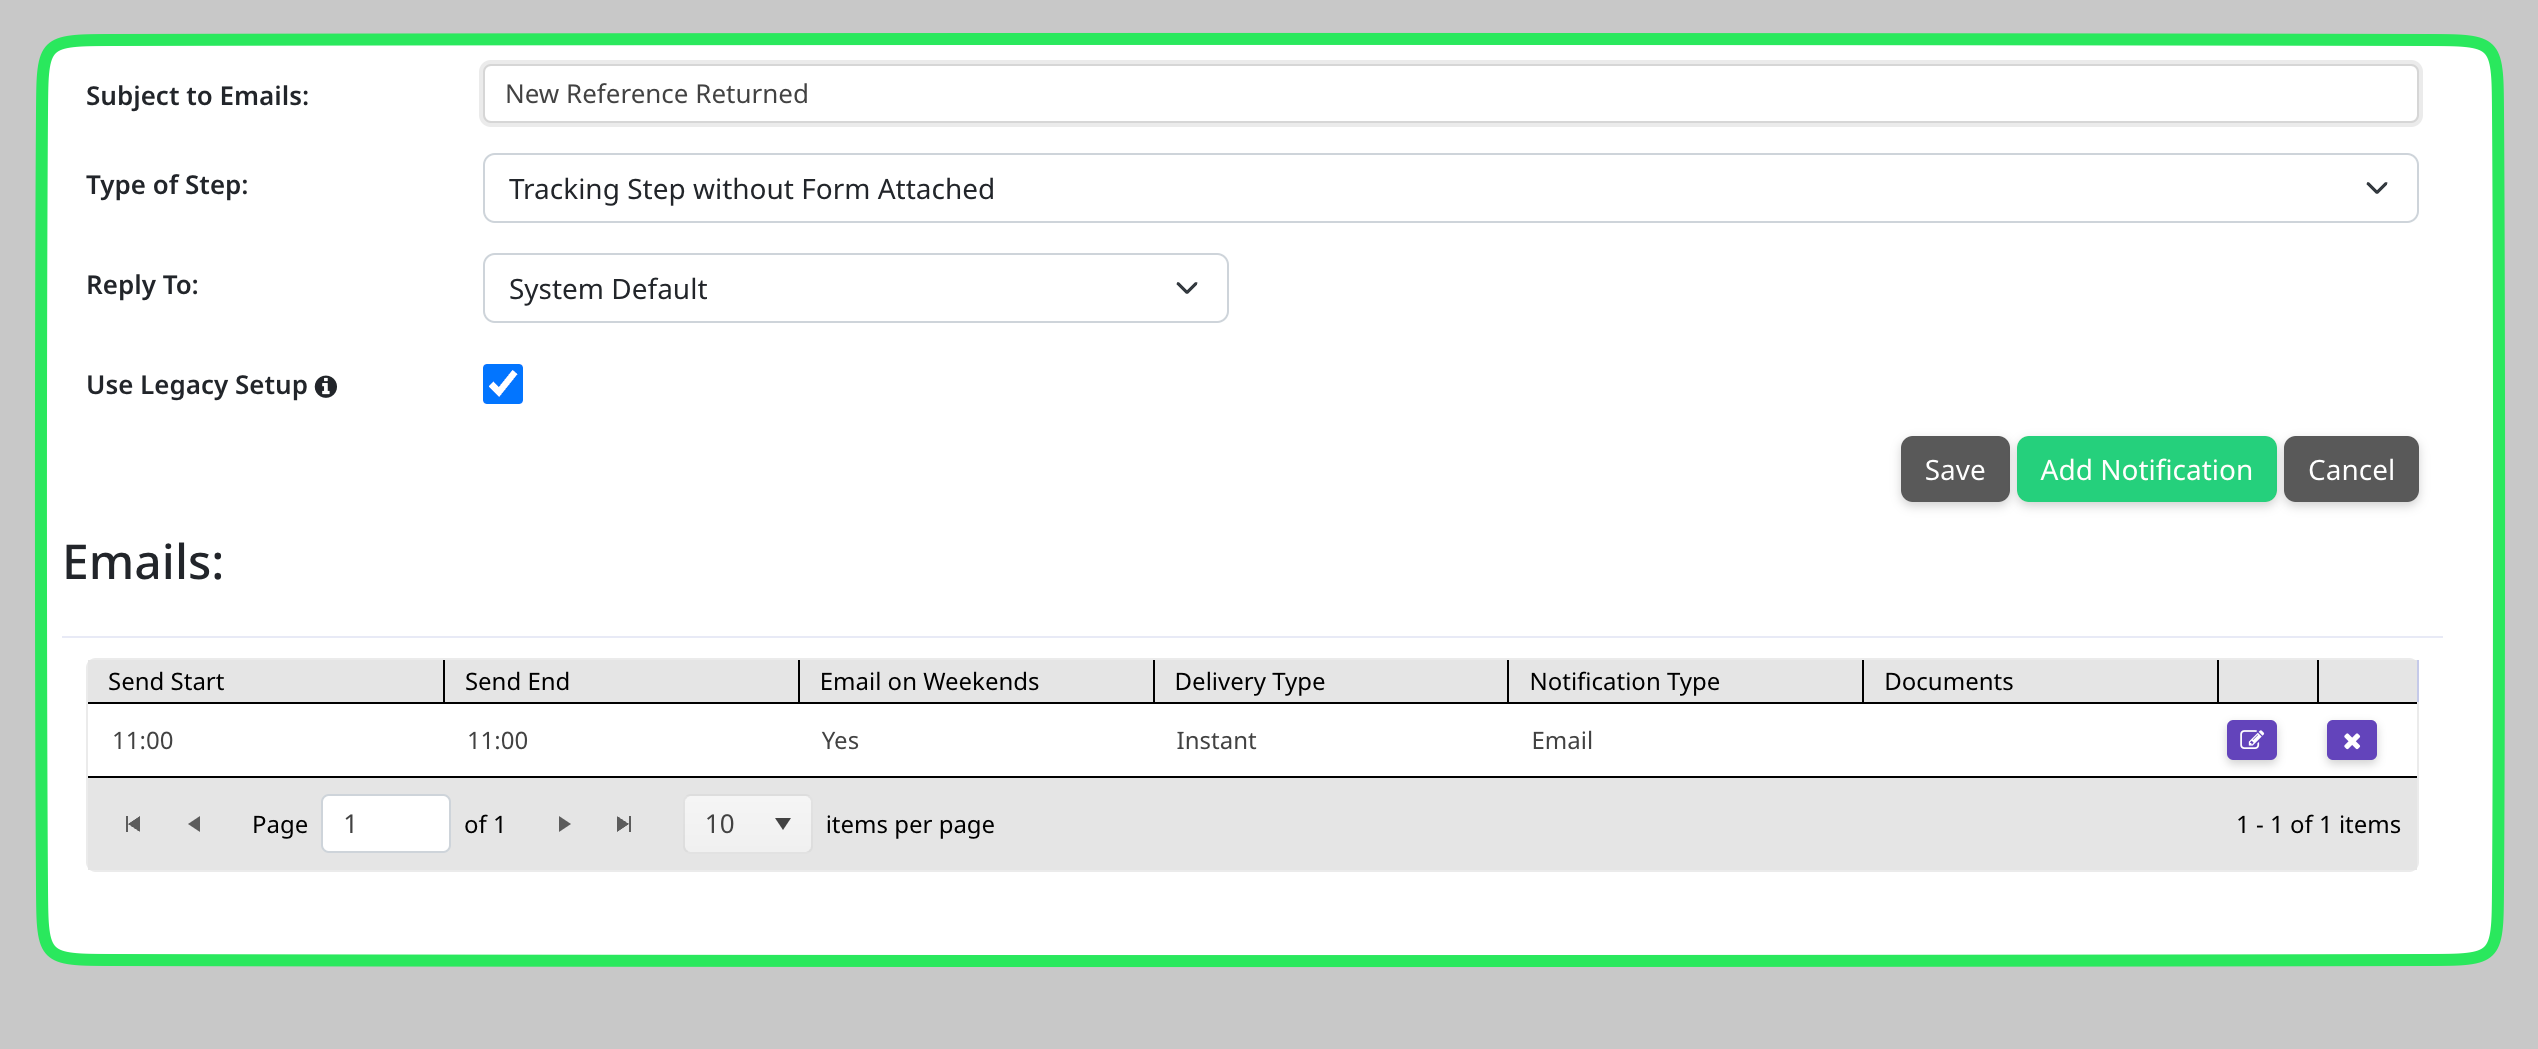Click the edit notification pencil icon

pyautogui.click(x=2251, y=740)
